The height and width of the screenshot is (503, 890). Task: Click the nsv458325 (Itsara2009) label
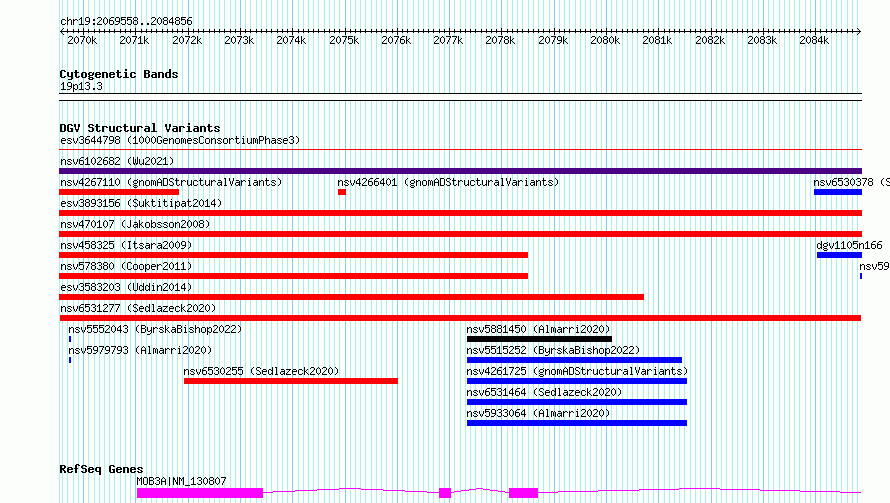(x=126, y=245)
